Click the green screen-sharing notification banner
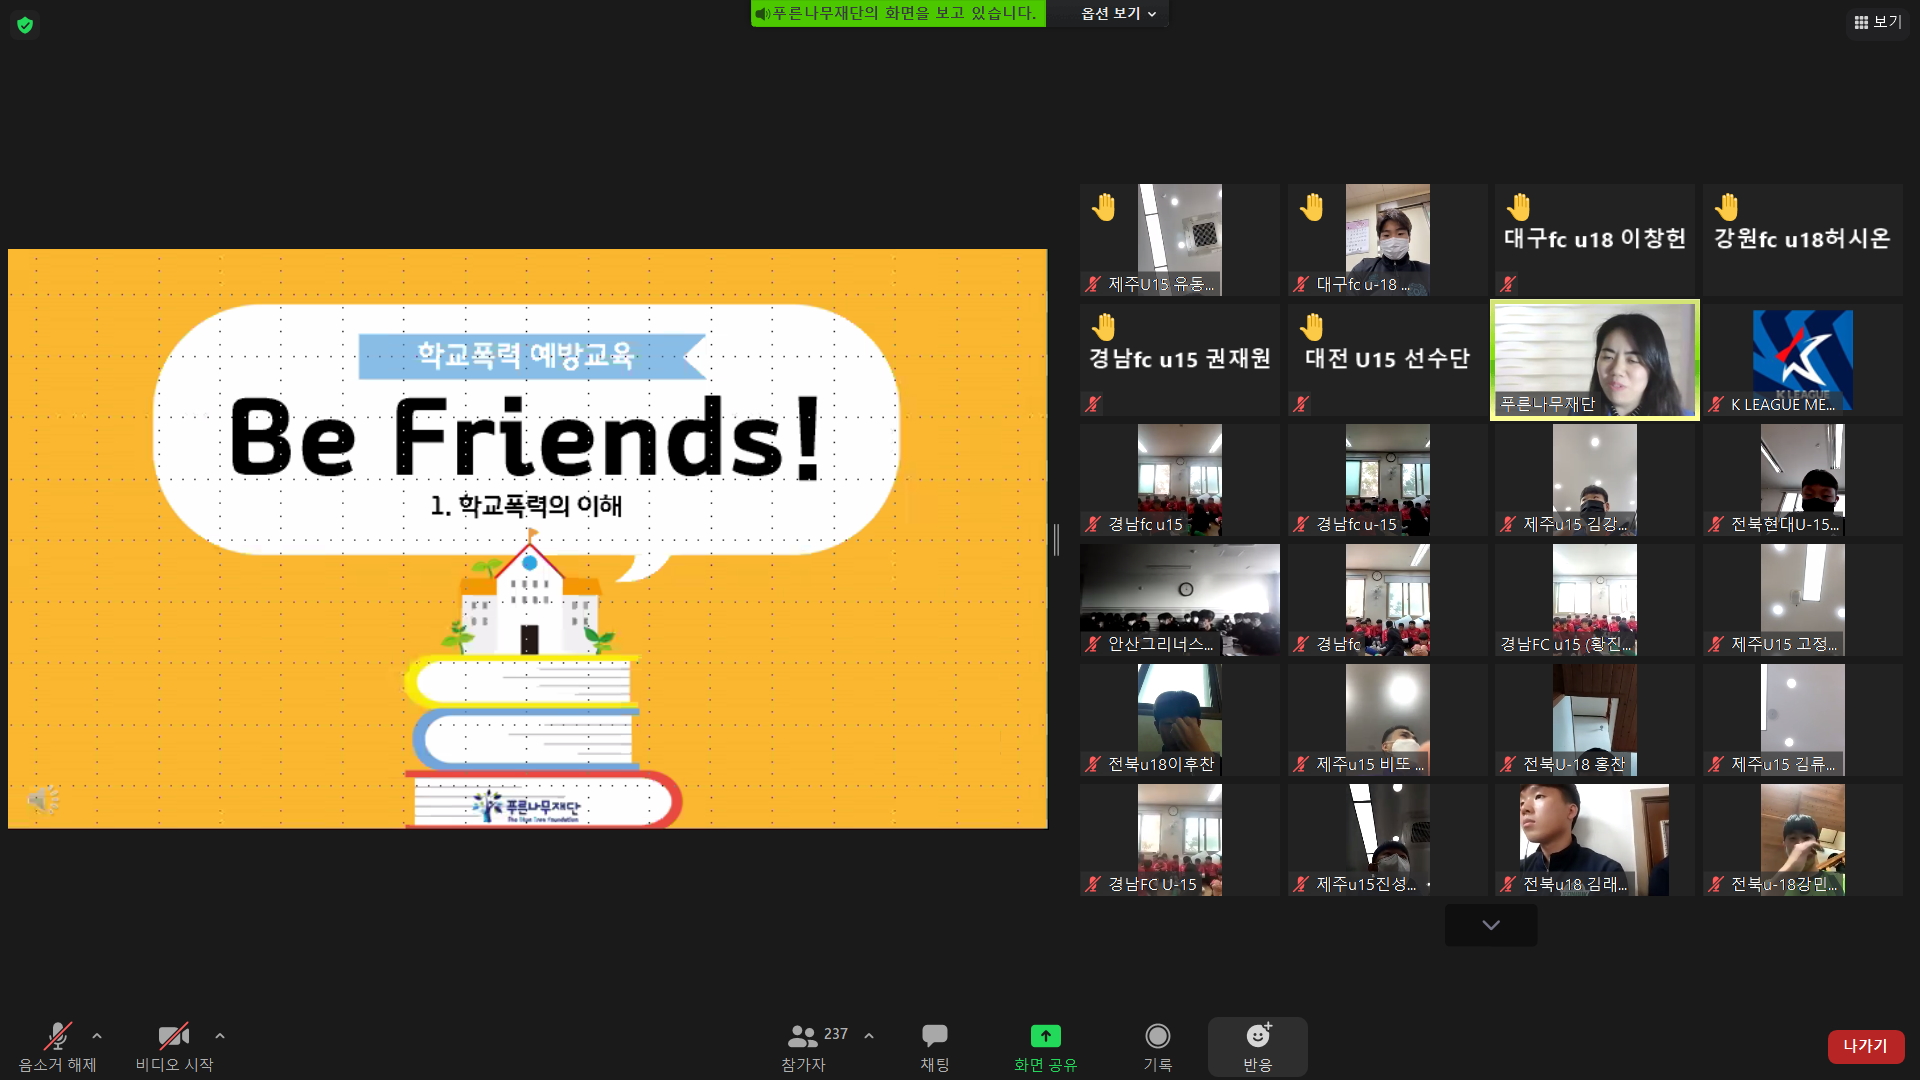 [x=897, y=14]
